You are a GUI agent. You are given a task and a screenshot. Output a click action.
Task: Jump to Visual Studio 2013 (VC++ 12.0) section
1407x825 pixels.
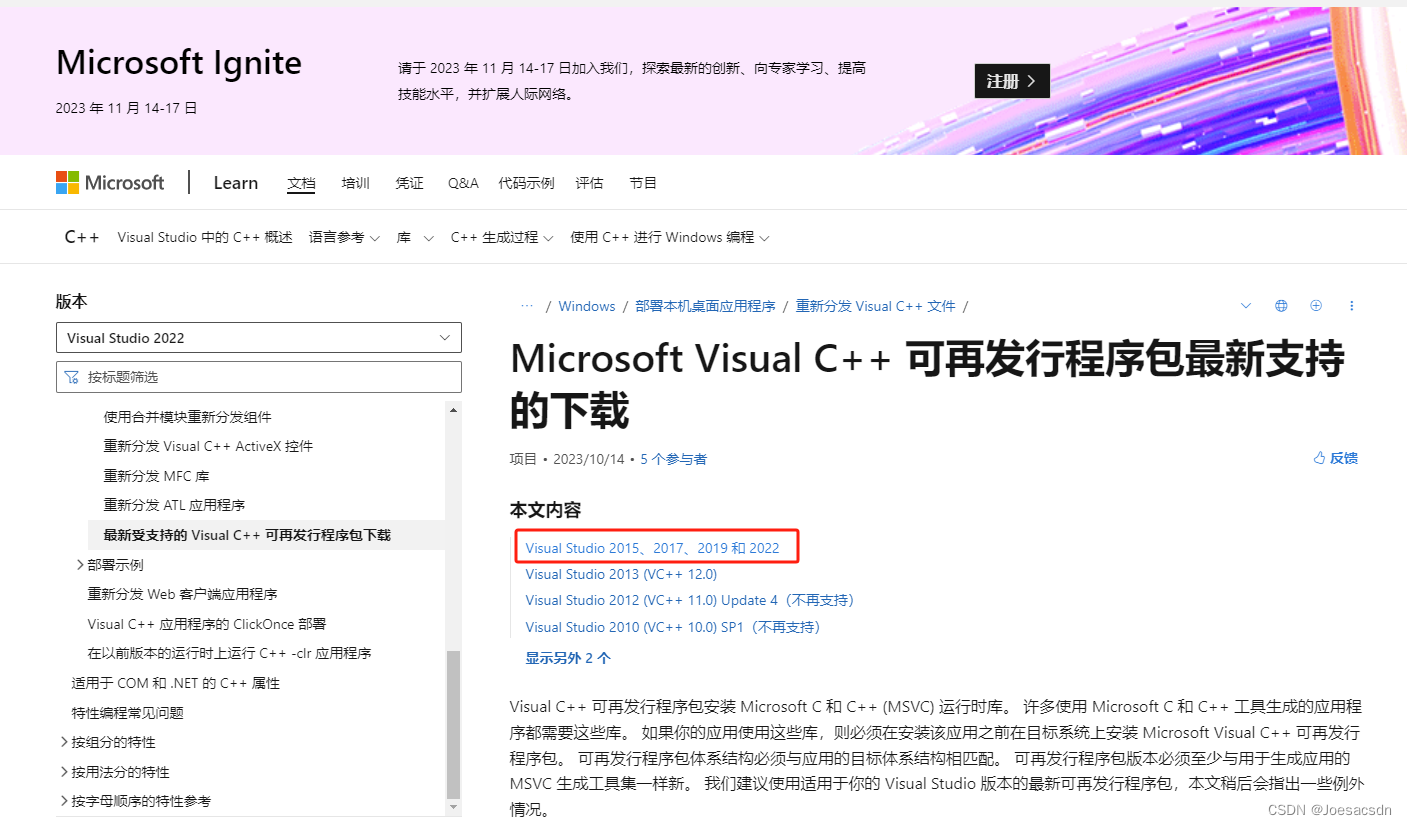click(x=621, y=574)
